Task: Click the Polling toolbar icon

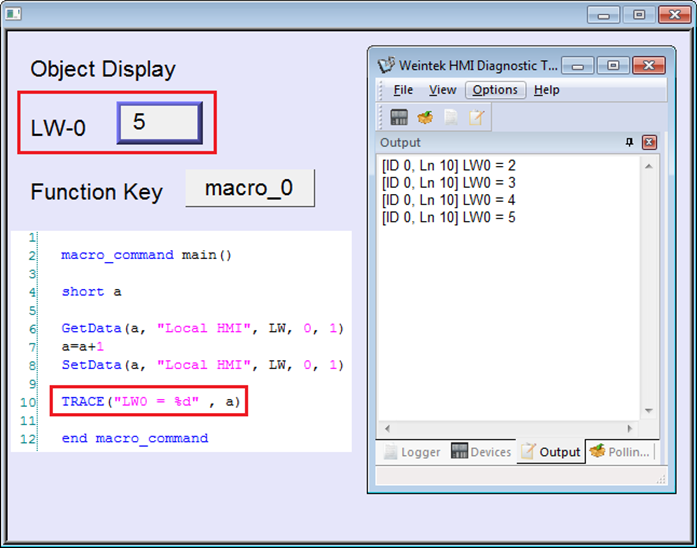Action: (x=425, y=117)
